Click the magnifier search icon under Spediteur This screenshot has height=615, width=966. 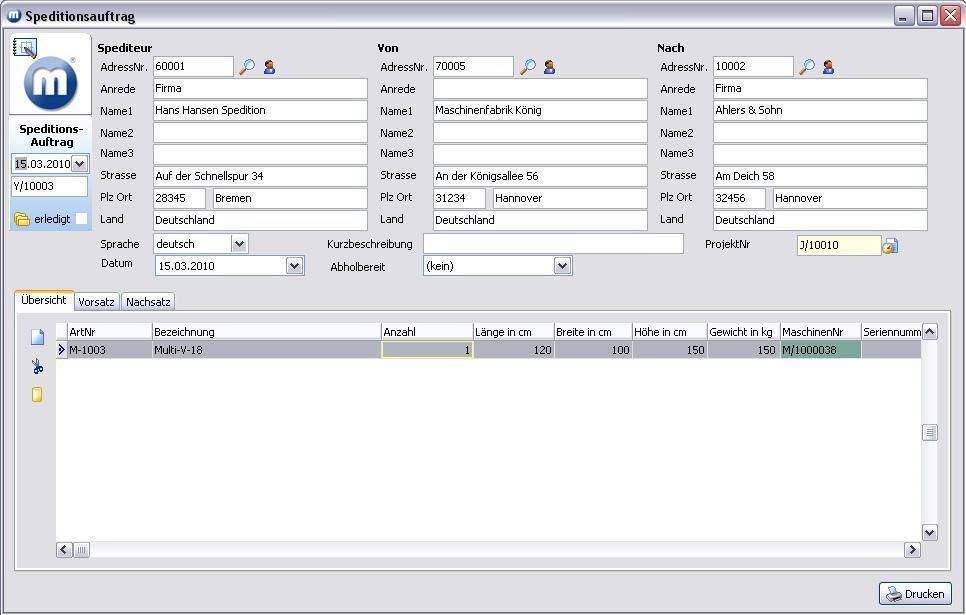tap(247, 67)
